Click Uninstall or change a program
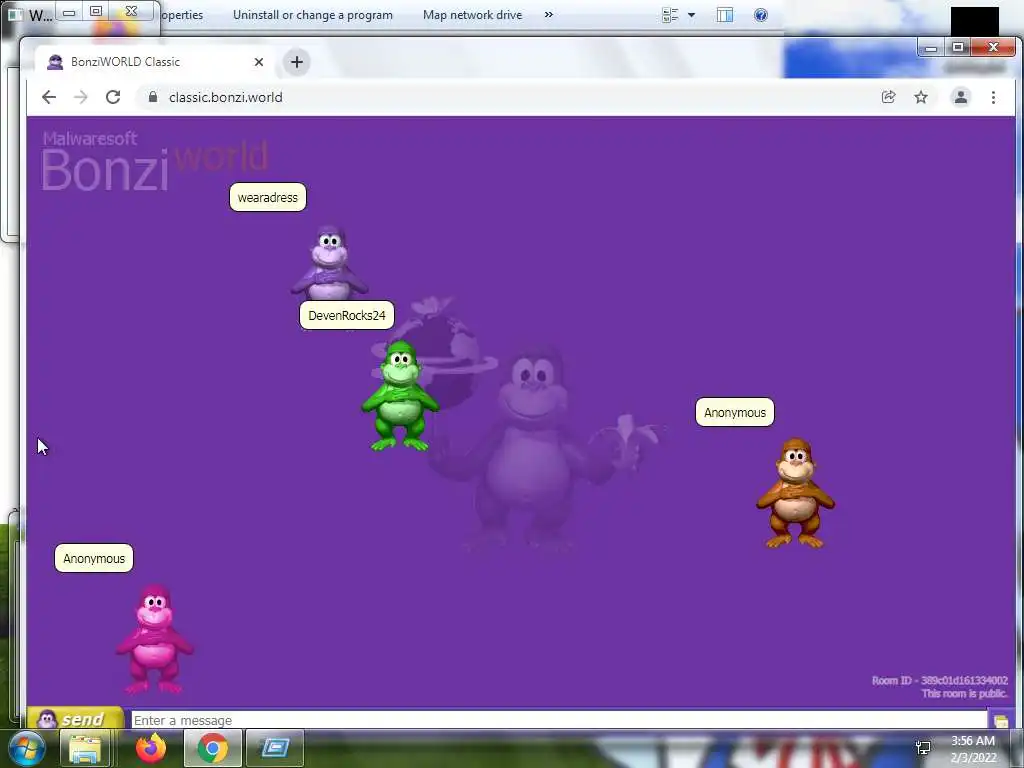This screenshot has width=1024, height=768. coord(313,15)
